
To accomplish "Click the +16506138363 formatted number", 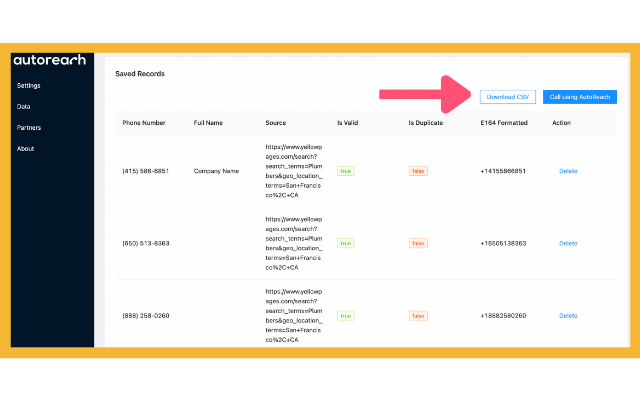I will [x=503, y=243].
